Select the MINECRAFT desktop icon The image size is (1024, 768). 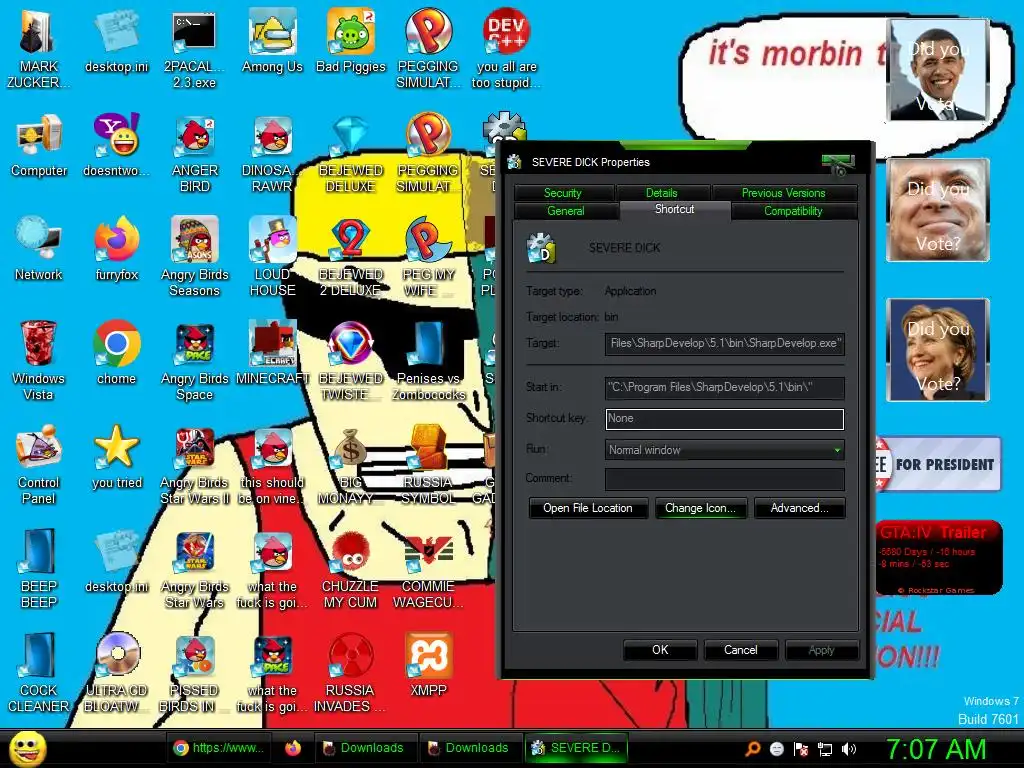click(272, 353)
